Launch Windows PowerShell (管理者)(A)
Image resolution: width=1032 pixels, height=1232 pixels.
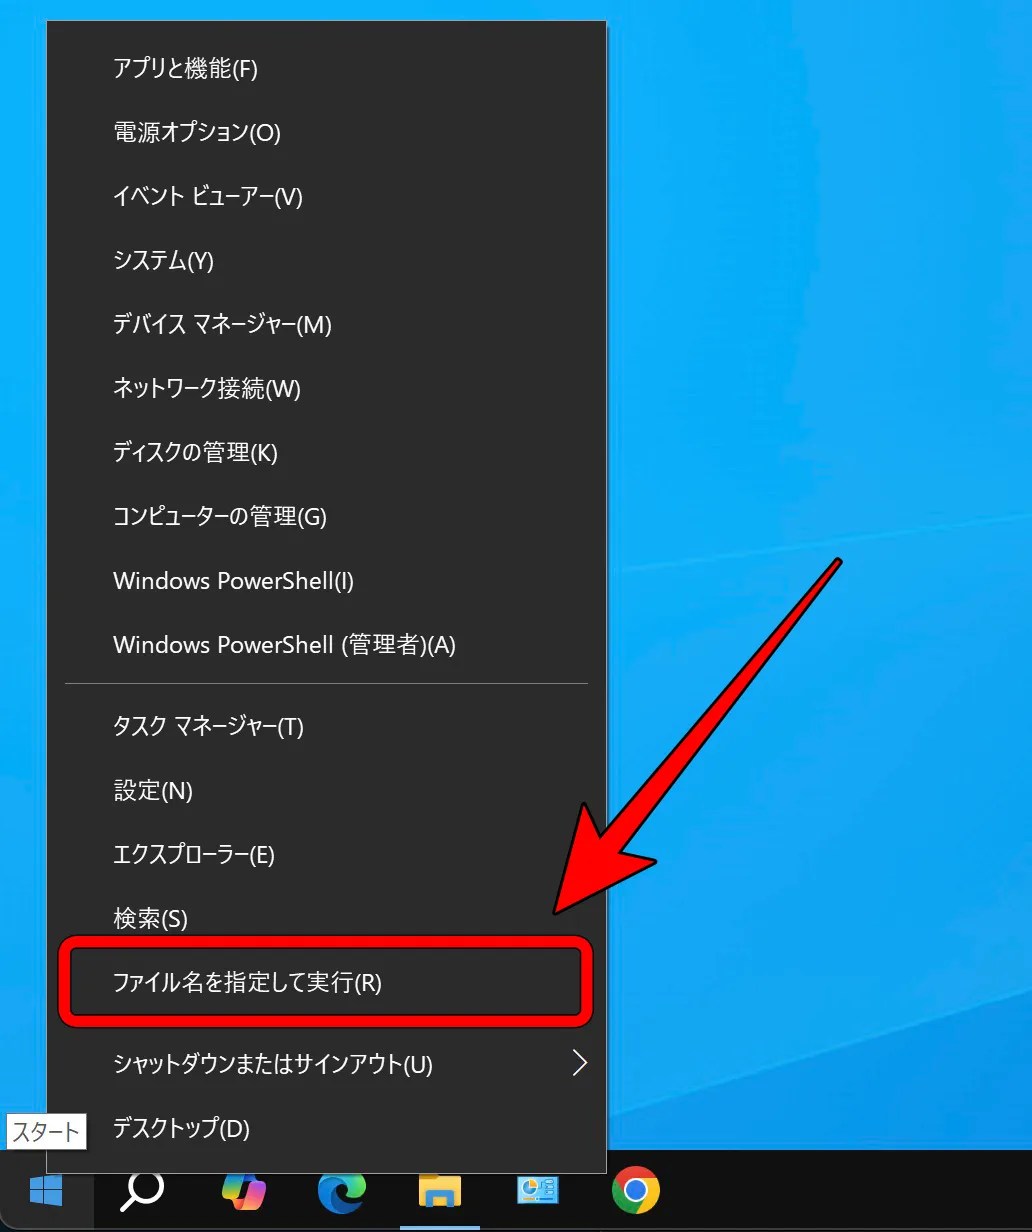point(326,645)
